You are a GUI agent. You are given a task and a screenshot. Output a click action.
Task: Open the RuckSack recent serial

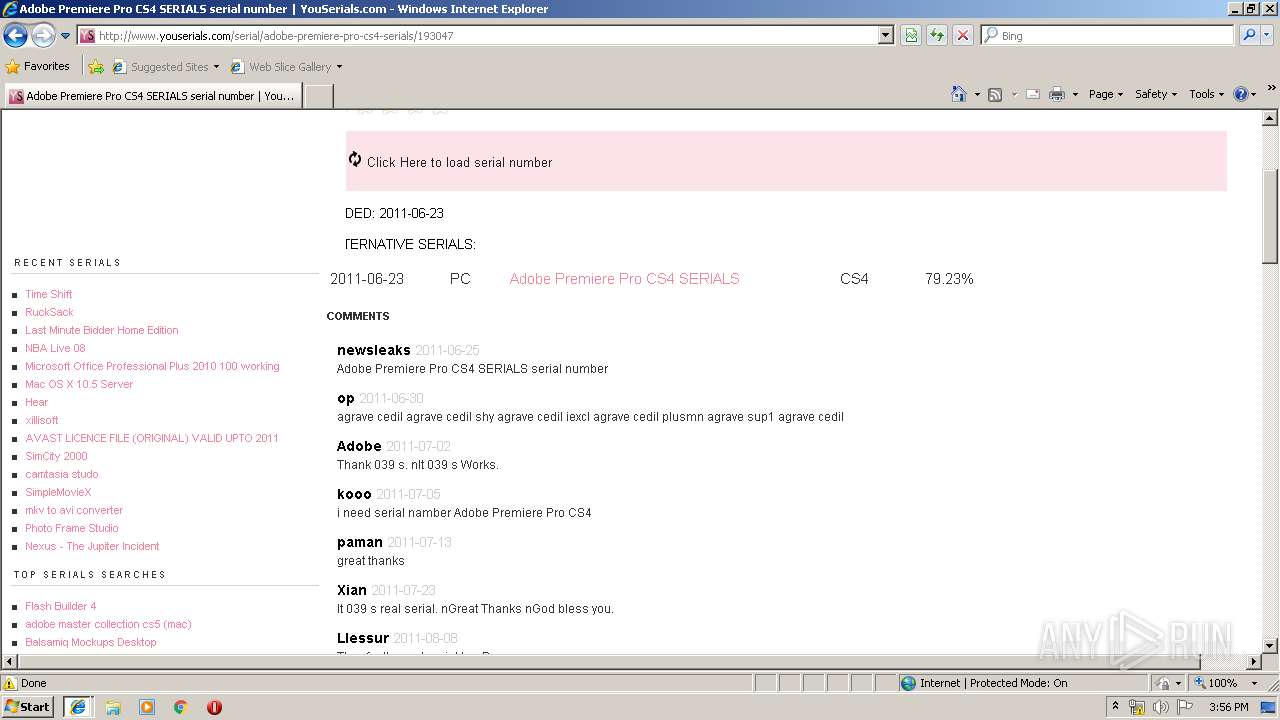49,312
